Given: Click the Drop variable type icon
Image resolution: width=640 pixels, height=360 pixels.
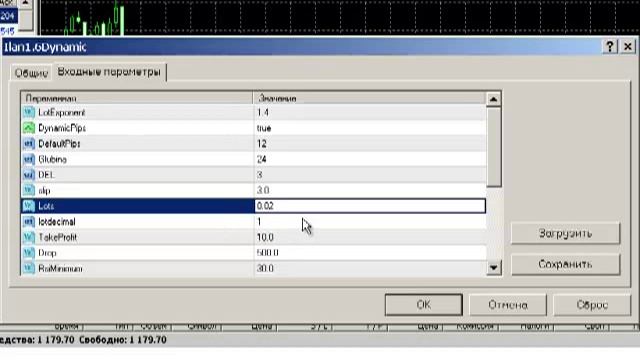Looking at the screenshot, I should [x=29, y=253].
